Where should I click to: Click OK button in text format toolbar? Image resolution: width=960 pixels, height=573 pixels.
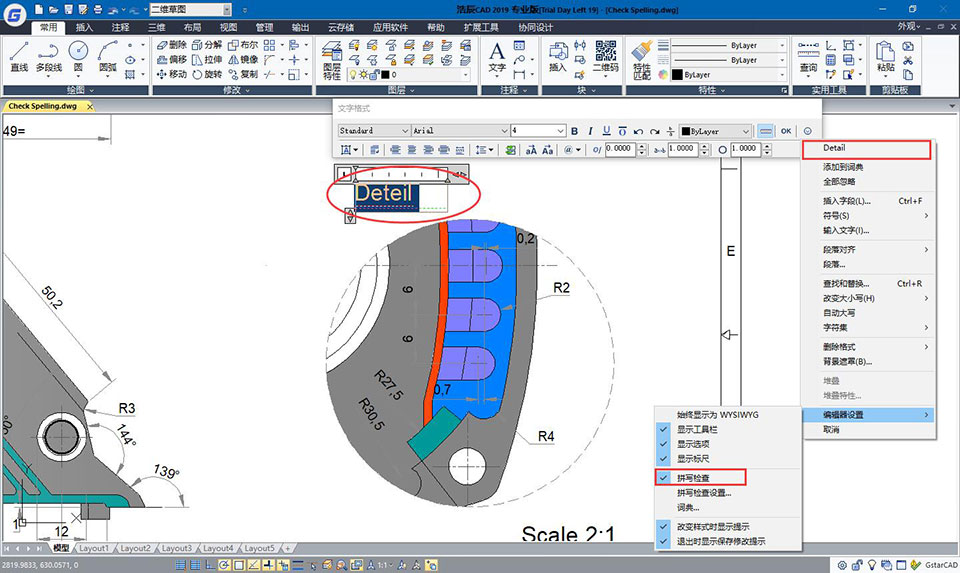786,131
